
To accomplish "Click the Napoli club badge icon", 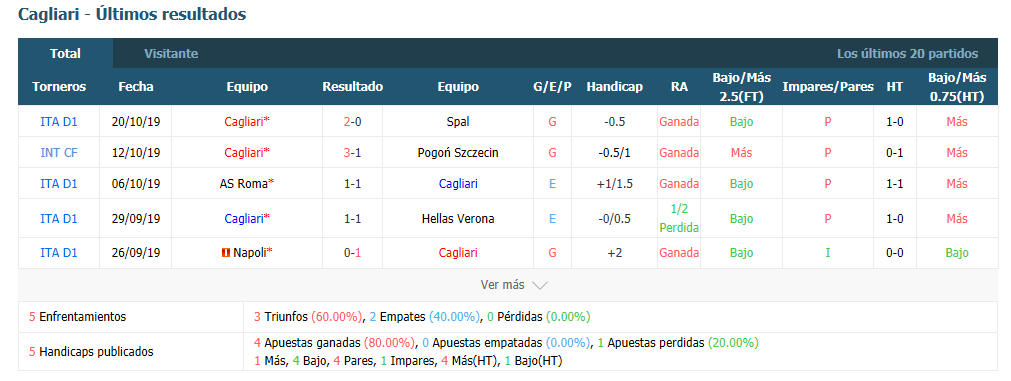I will click(x=226, y=253).
